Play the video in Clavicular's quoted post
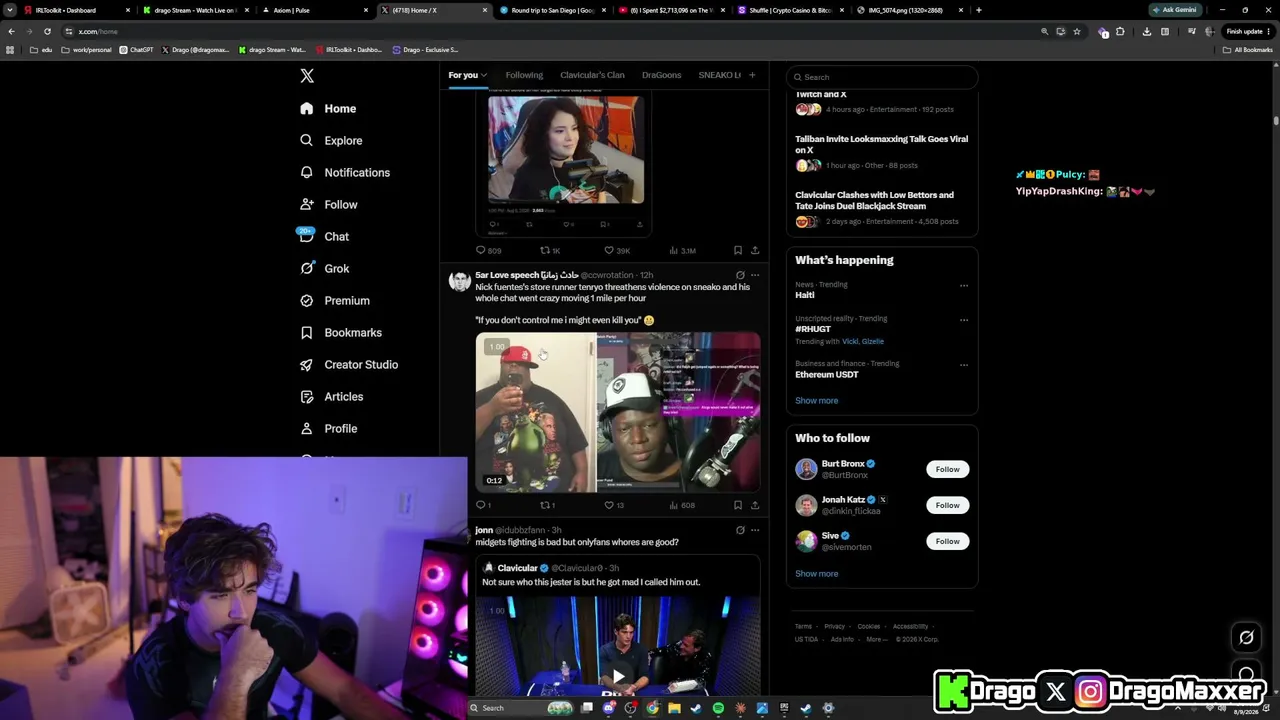The image size is (1280, 720). click(618, 676)
